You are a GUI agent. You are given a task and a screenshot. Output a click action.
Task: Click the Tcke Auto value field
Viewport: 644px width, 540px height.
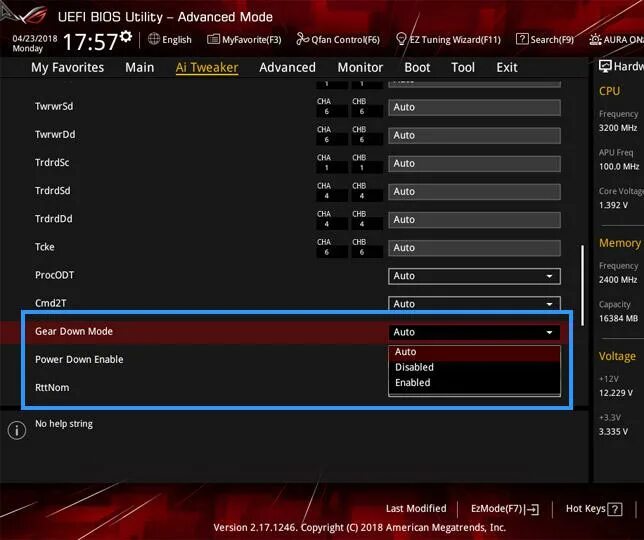tap(474, 248)
